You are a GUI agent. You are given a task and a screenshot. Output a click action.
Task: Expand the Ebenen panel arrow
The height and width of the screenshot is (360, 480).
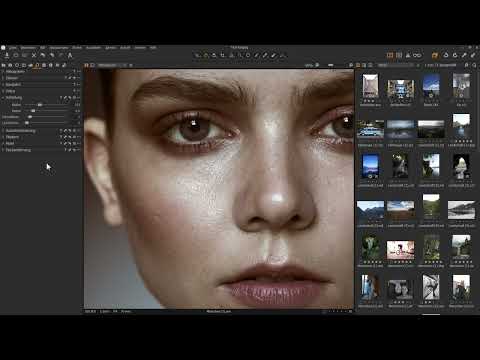tap(3, 78)
